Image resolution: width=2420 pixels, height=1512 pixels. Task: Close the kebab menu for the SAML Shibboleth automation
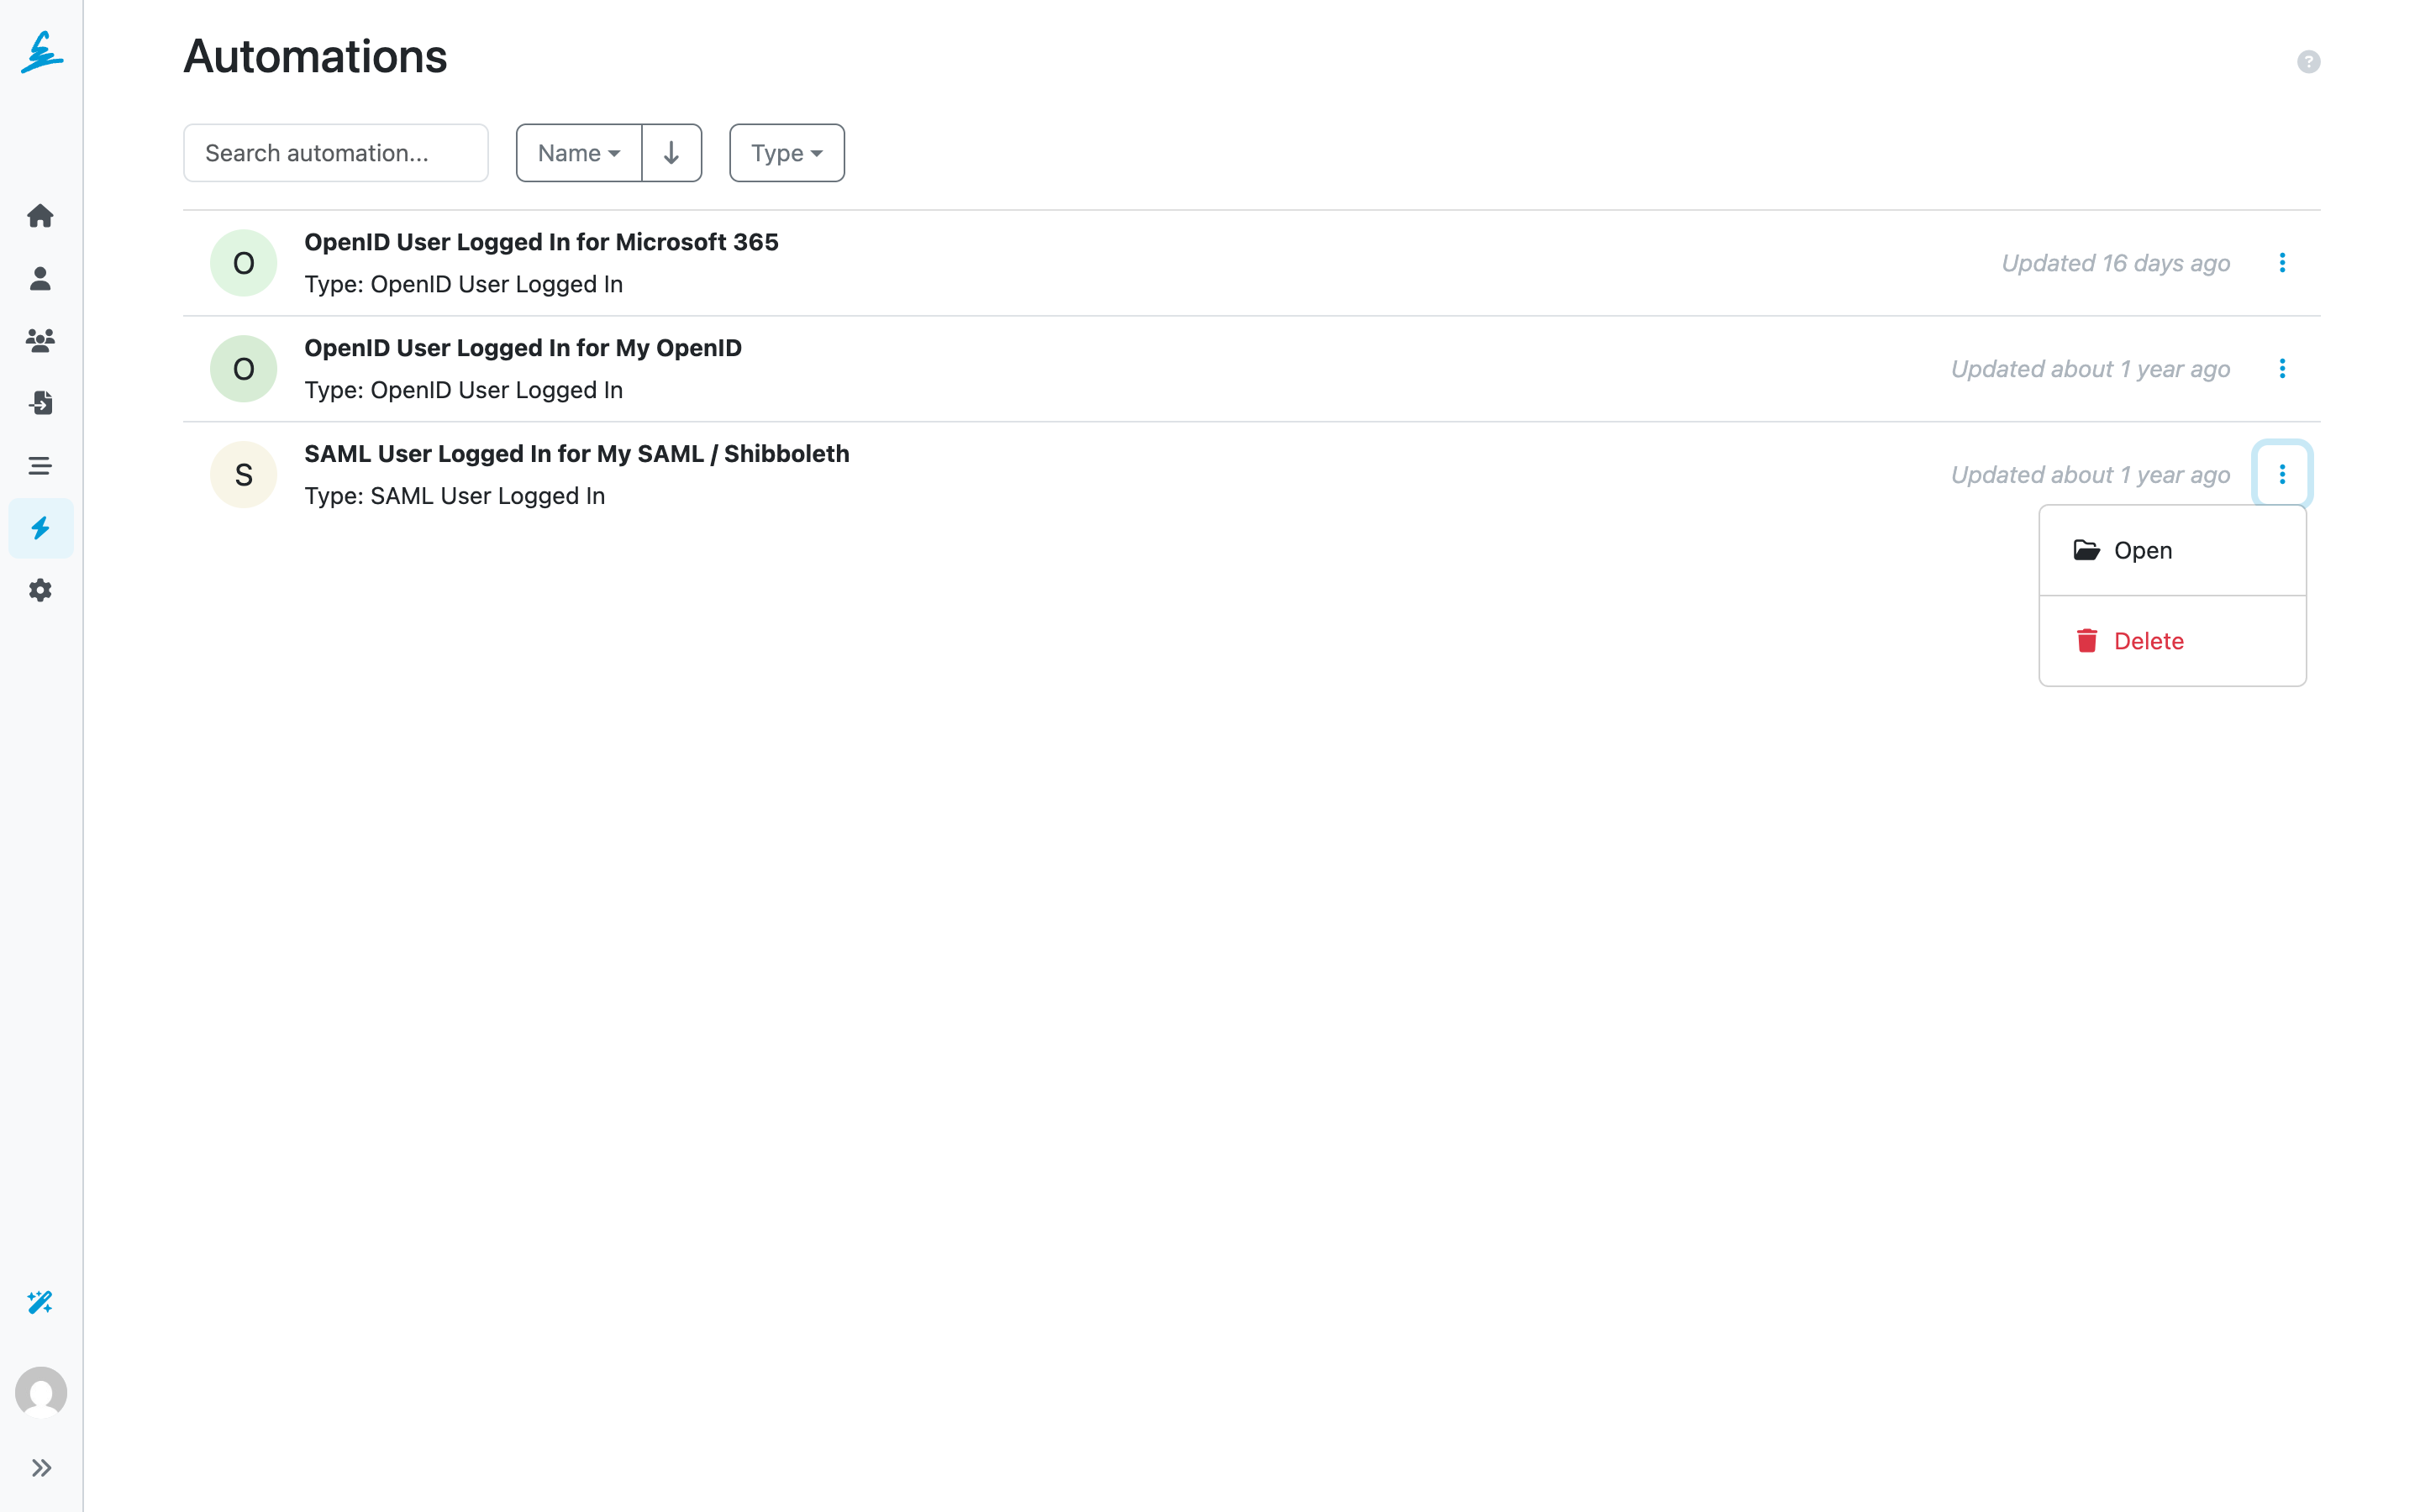[2282, 474]
